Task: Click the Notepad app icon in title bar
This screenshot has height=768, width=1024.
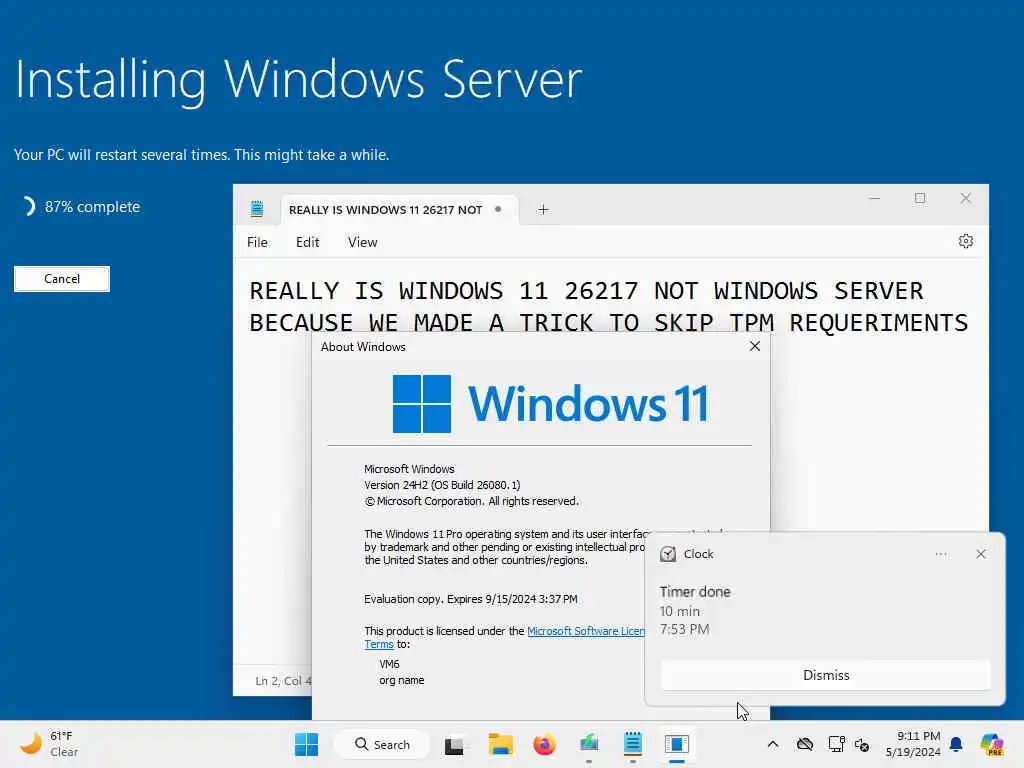Action: [257, 209]
